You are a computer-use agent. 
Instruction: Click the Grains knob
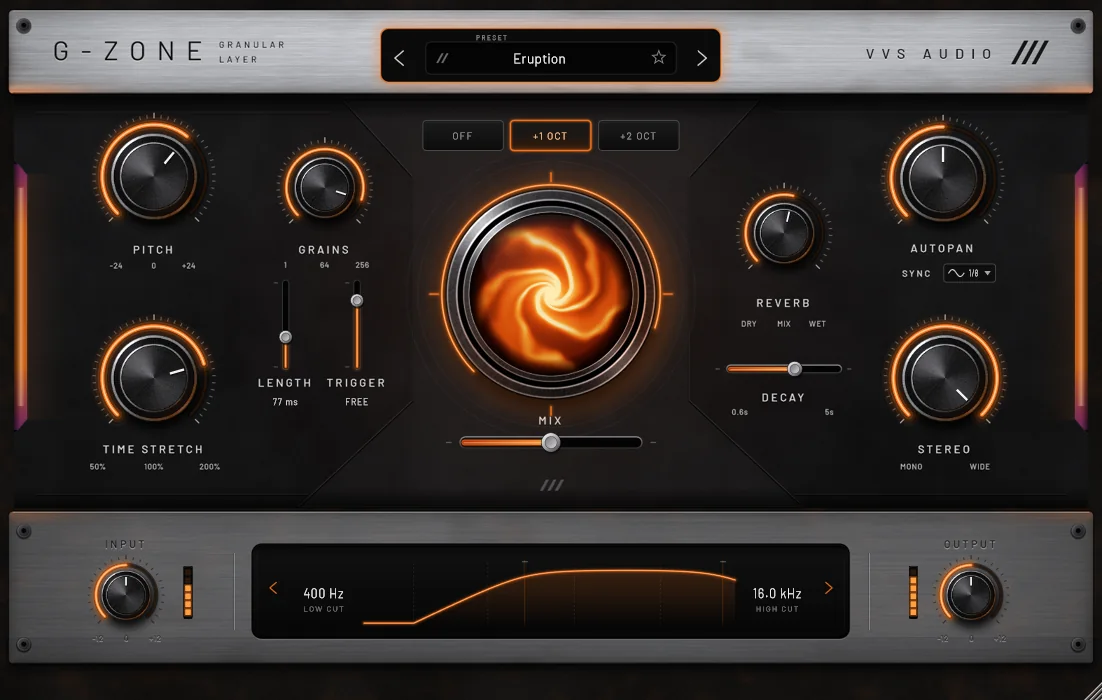coord(324,188)
